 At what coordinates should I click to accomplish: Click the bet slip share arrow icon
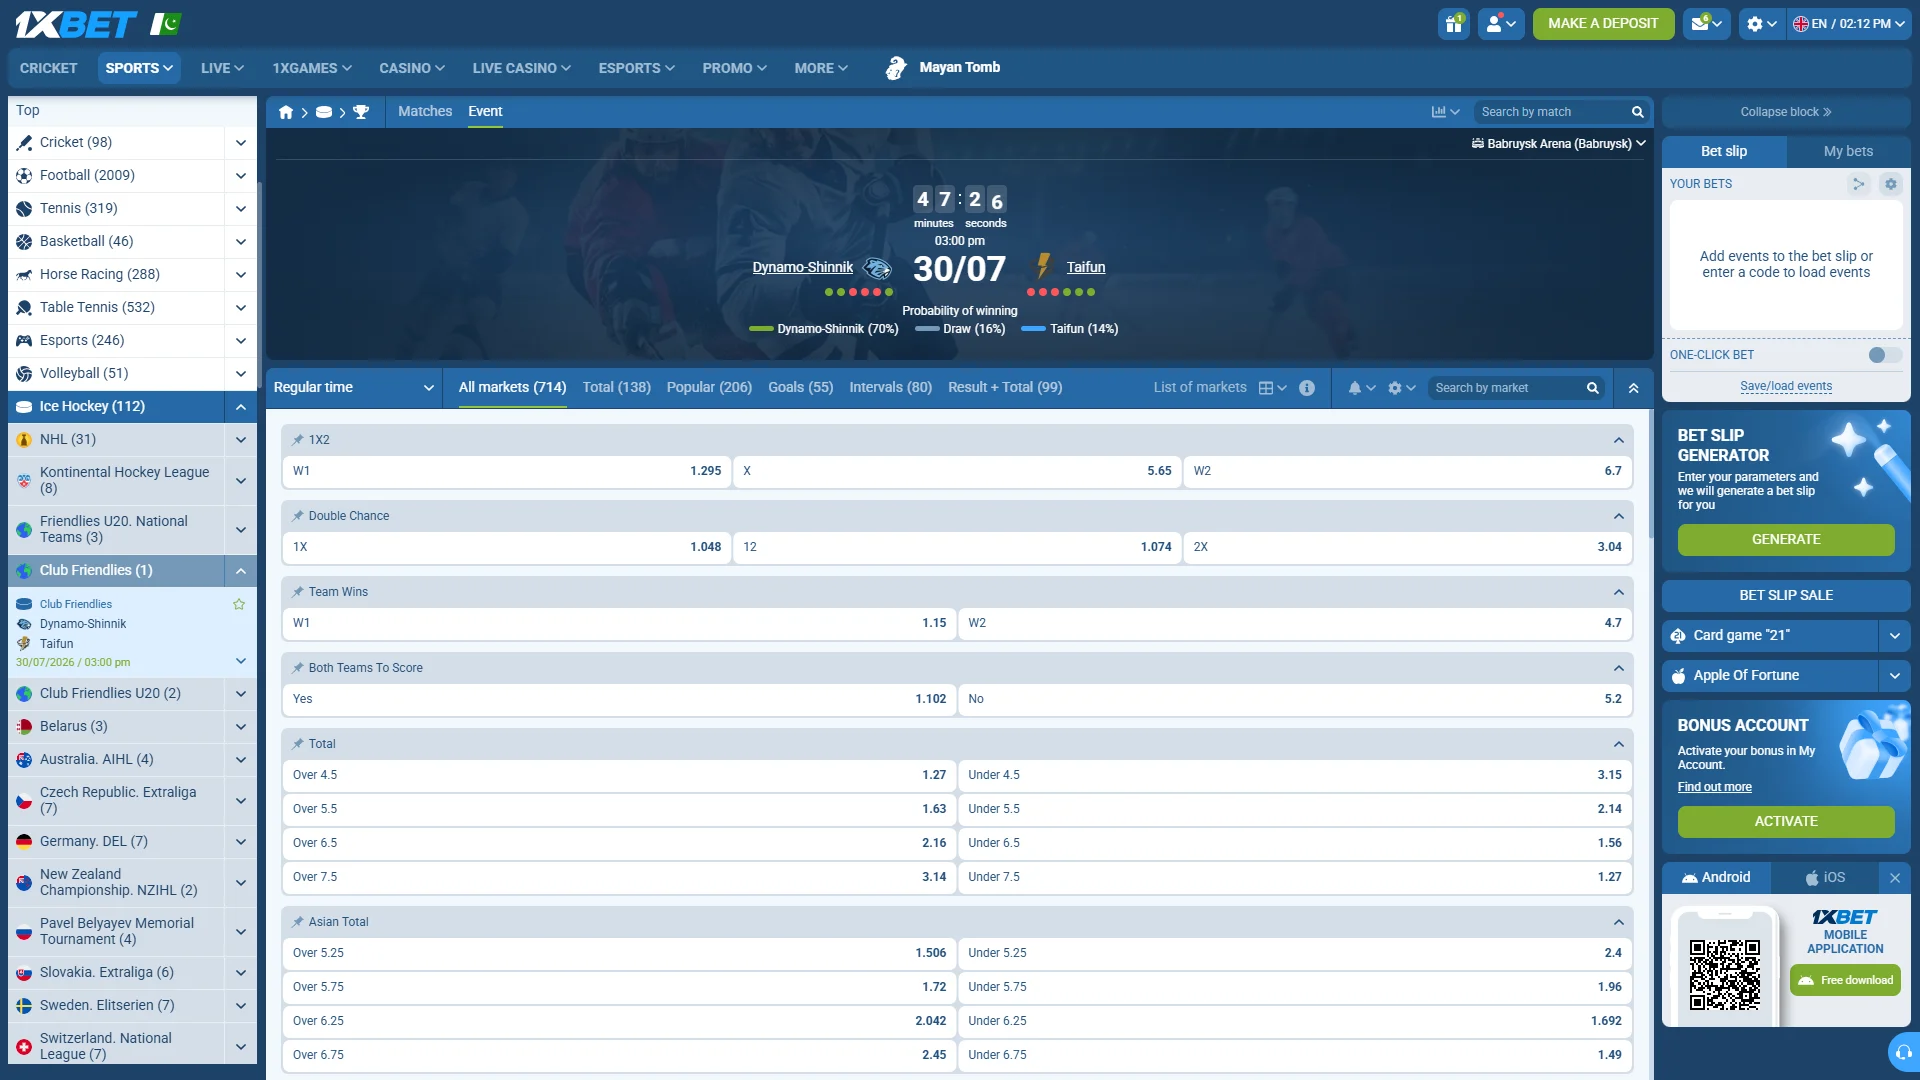[1859, 184]
